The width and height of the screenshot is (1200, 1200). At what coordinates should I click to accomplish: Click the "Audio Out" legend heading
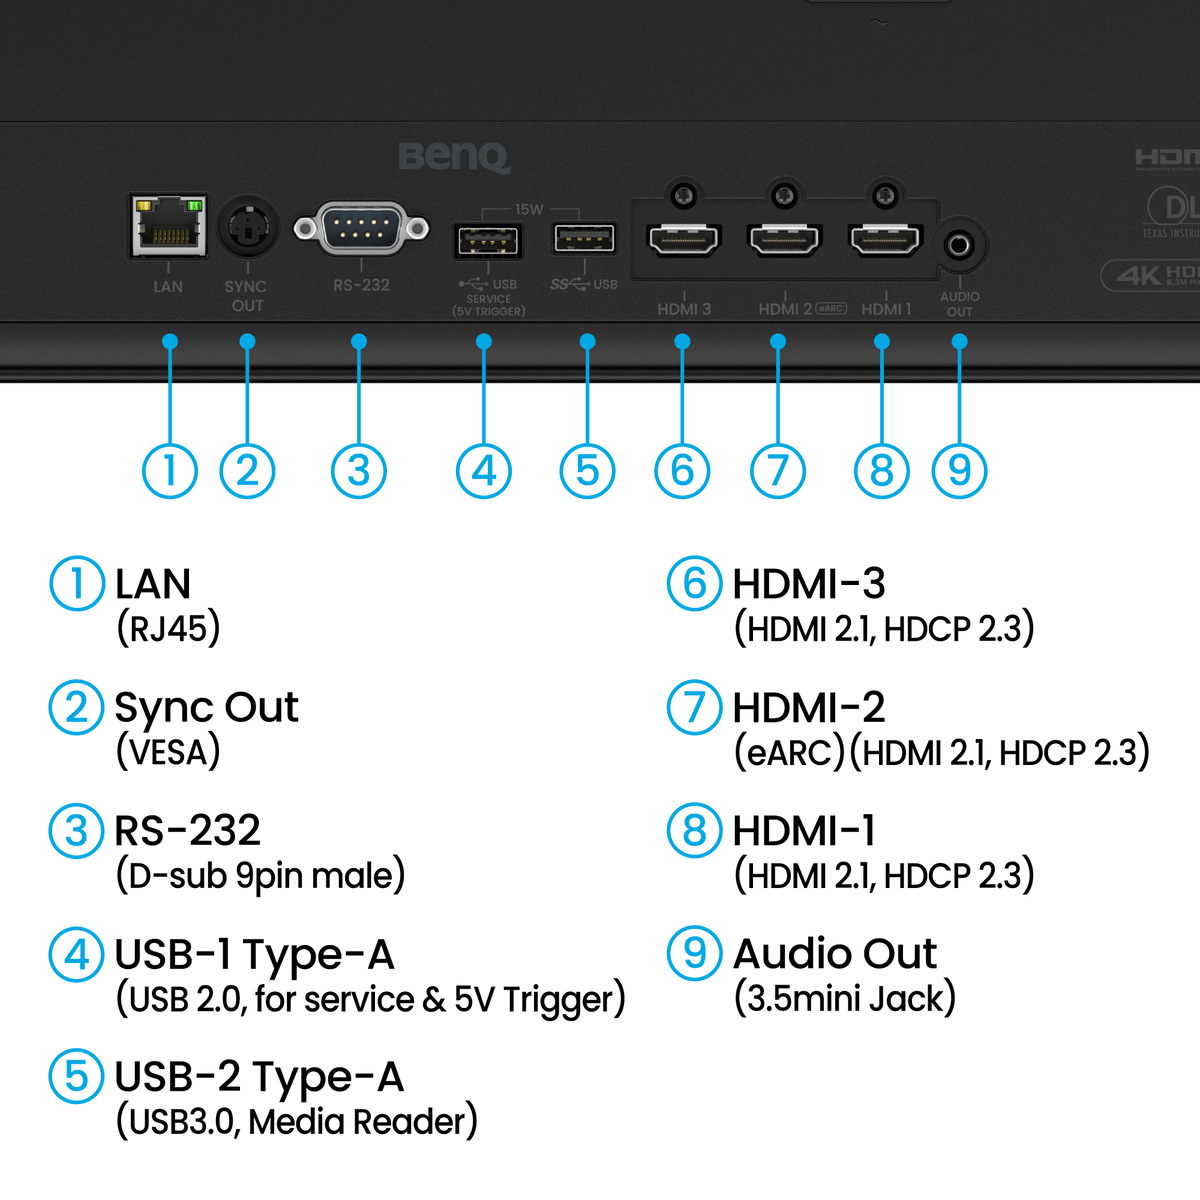point(835,954)
